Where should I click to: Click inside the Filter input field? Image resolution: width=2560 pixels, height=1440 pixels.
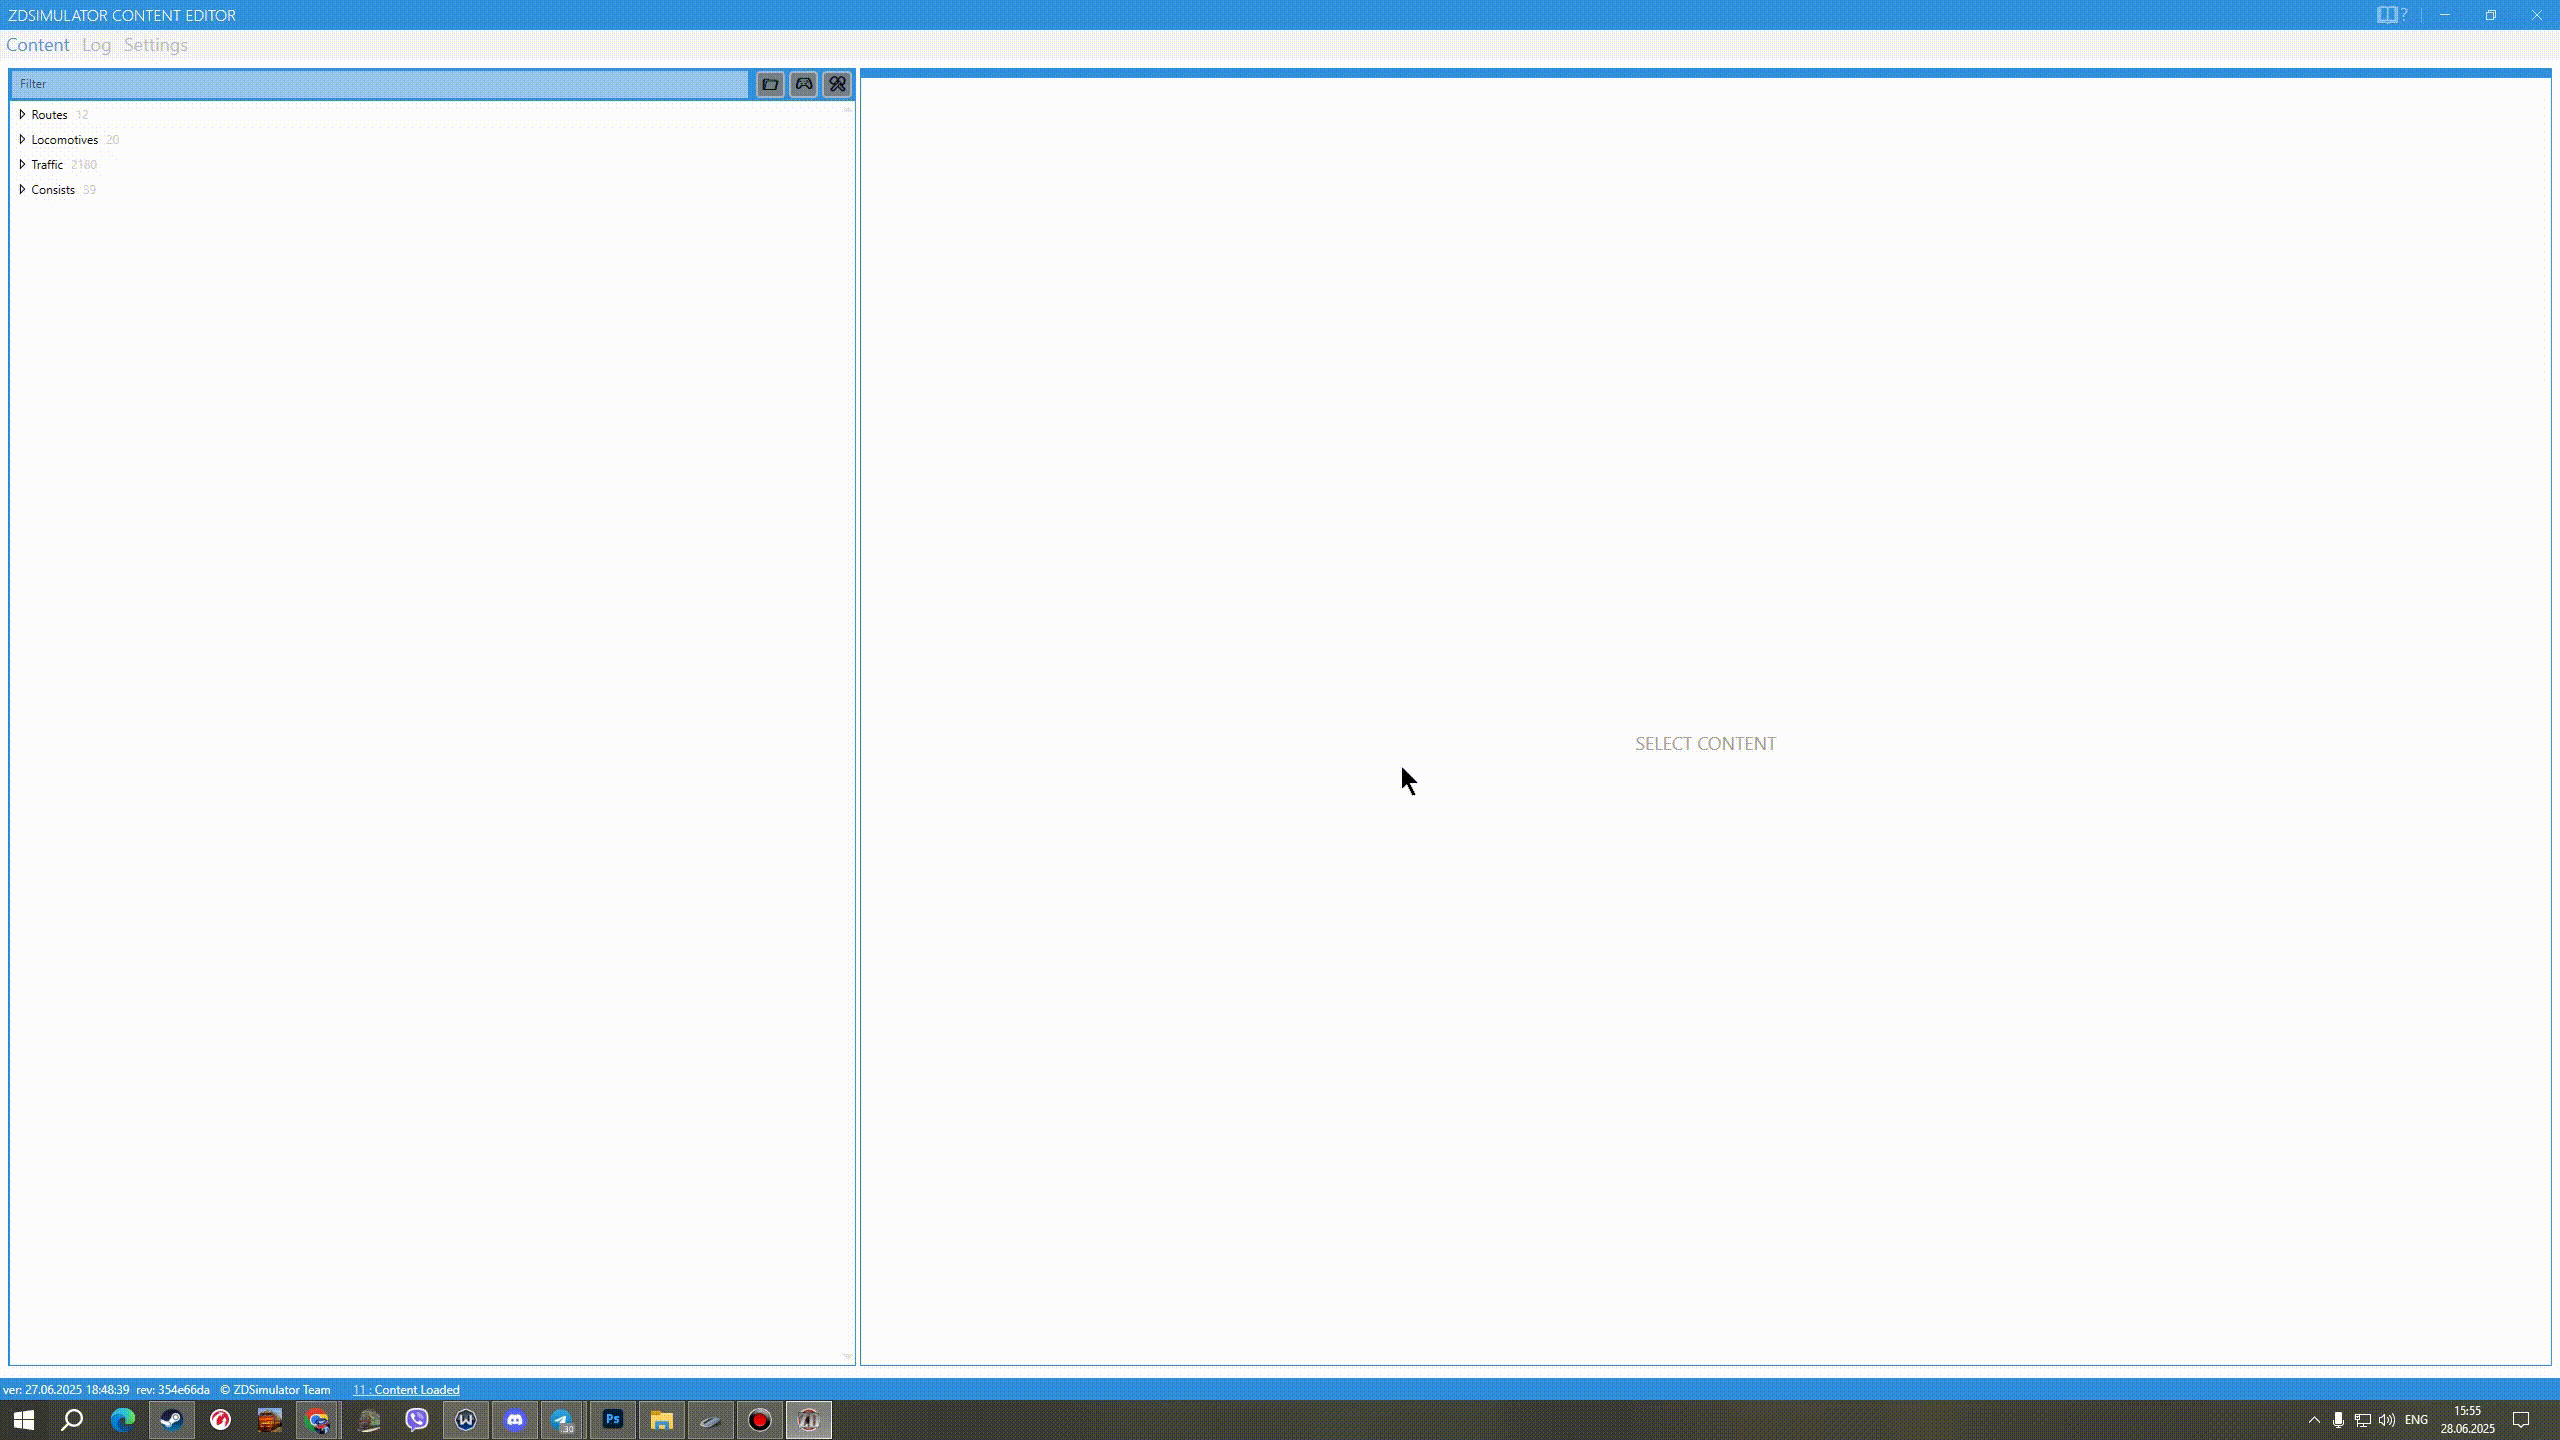click(x=380, y=84)
